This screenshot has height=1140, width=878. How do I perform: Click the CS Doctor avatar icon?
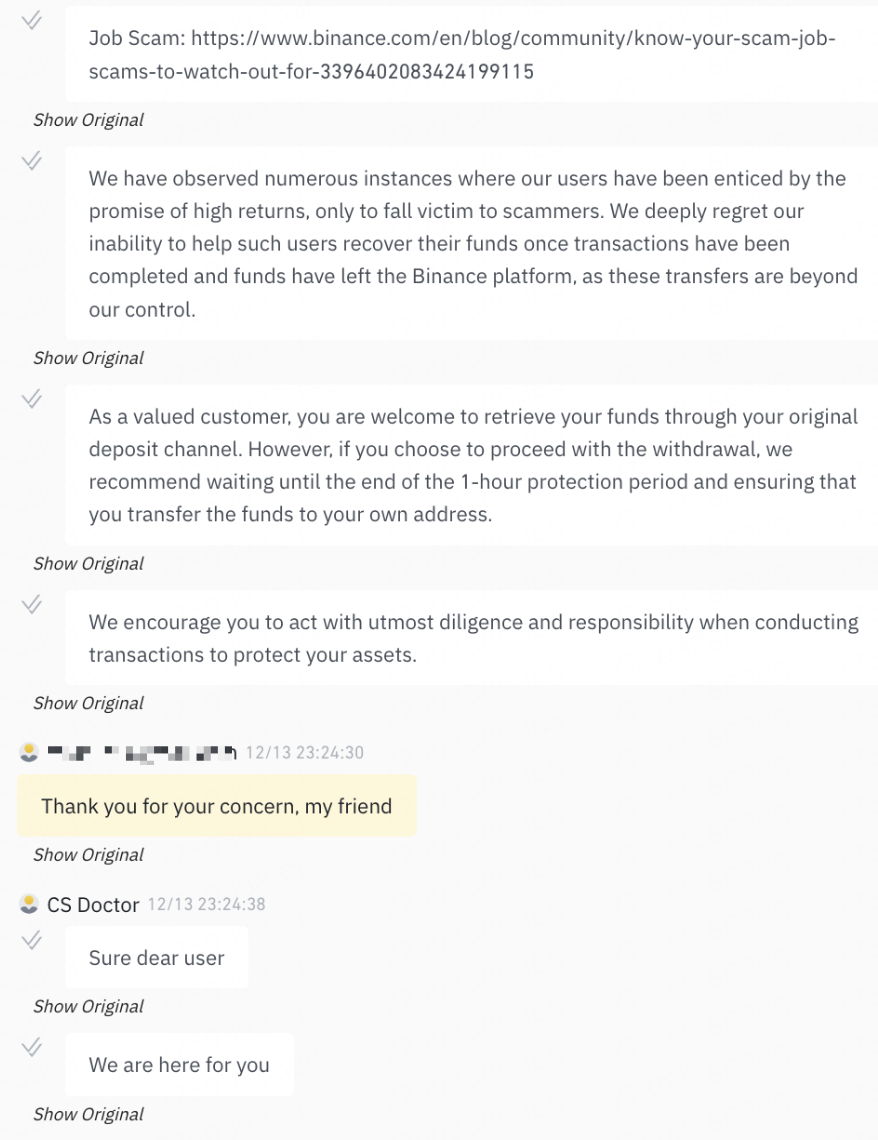29,904
